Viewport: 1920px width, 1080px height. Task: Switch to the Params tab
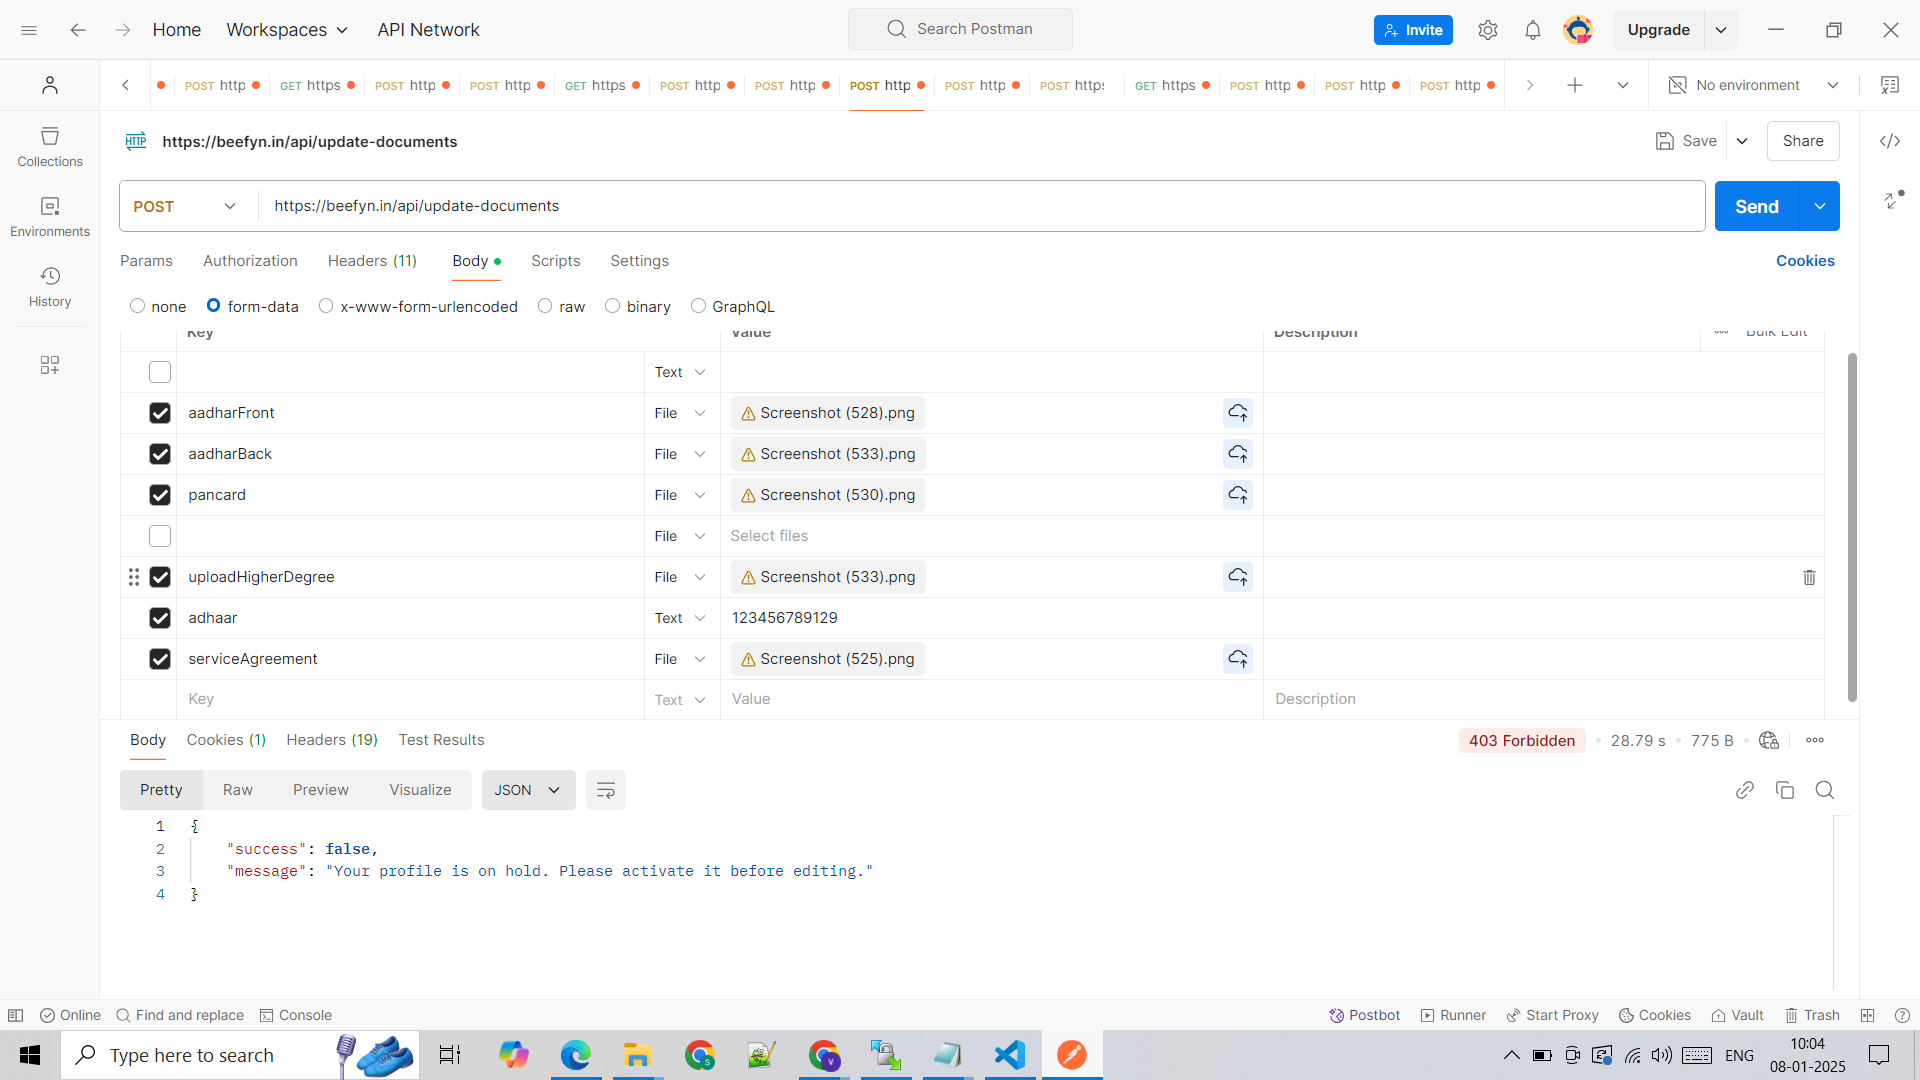pos(146,261)
